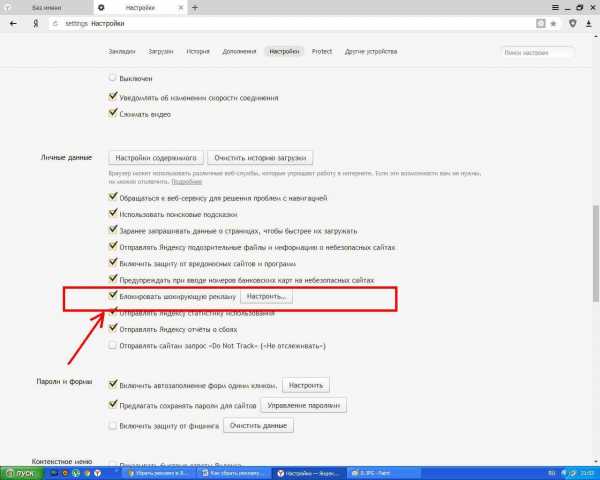Click the scrollbar up arrow
Viewport: 600px width, 480px height.
tap(596, 36)
